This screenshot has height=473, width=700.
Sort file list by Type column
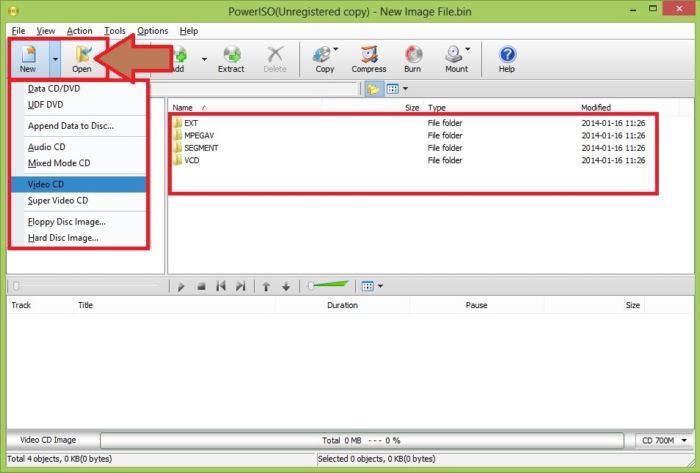click(500, 108)
